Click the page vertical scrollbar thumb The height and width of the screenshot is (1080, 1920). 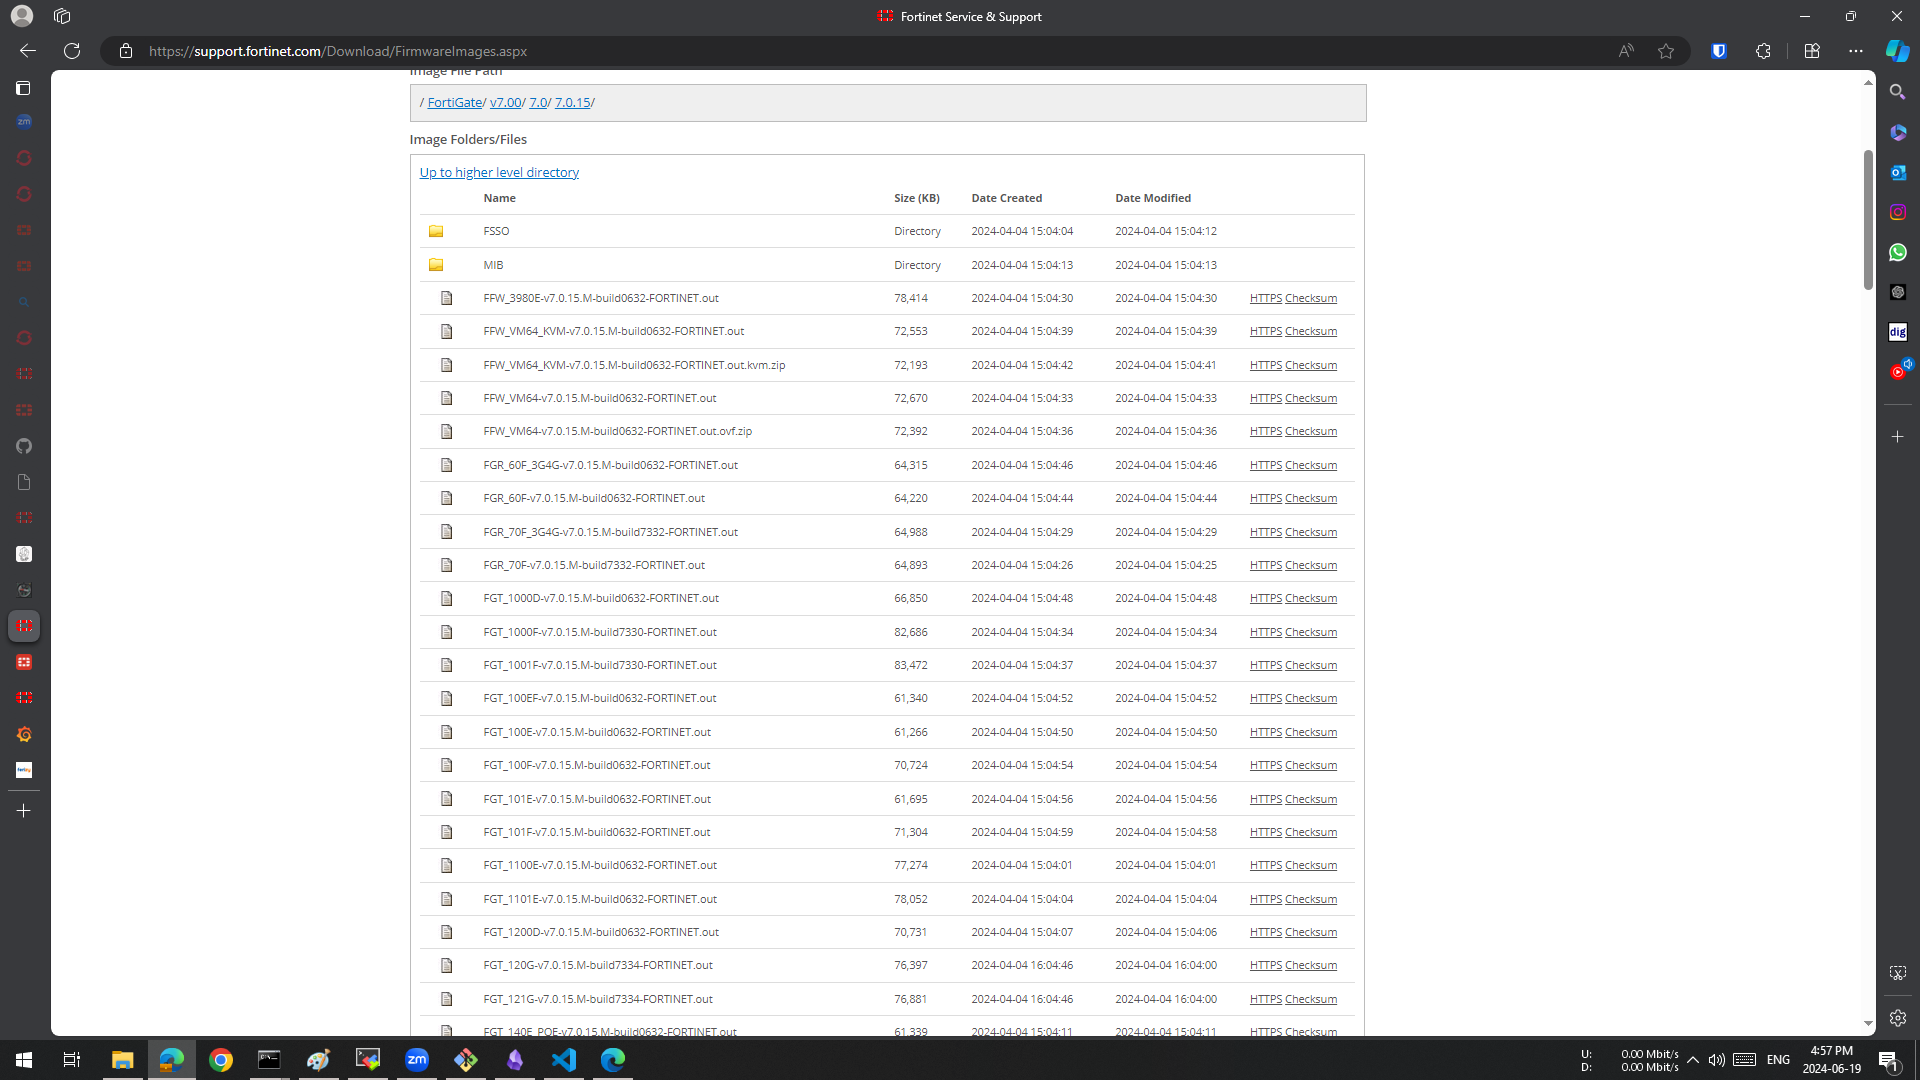pyautogui.click(x=1867, y=220)
